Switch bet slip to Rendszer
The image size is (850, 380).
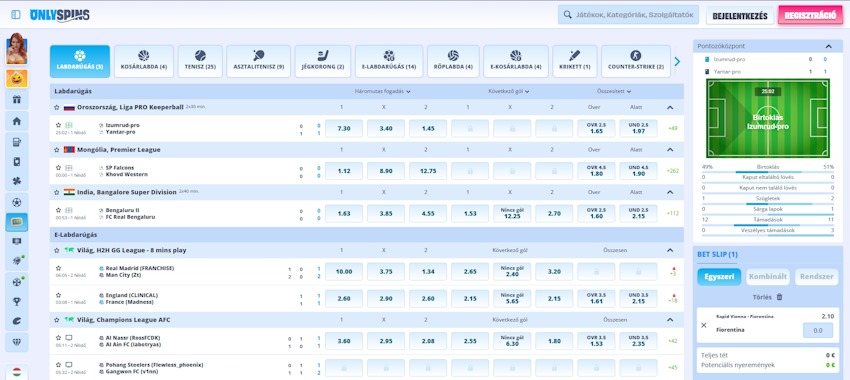pyautogui.click(x=816, y=276)
